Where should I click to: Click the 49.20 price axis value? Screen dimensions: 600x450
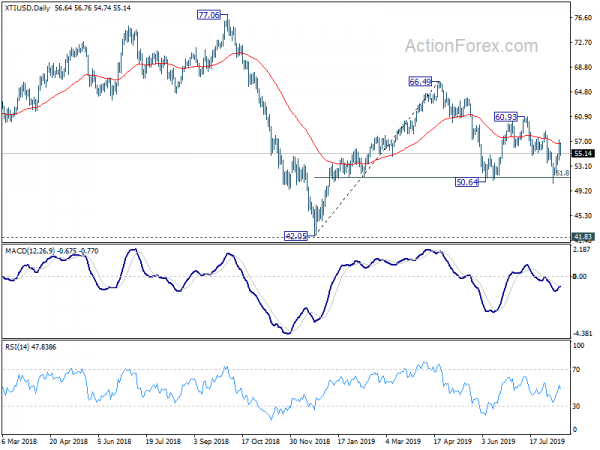[583, 191]
